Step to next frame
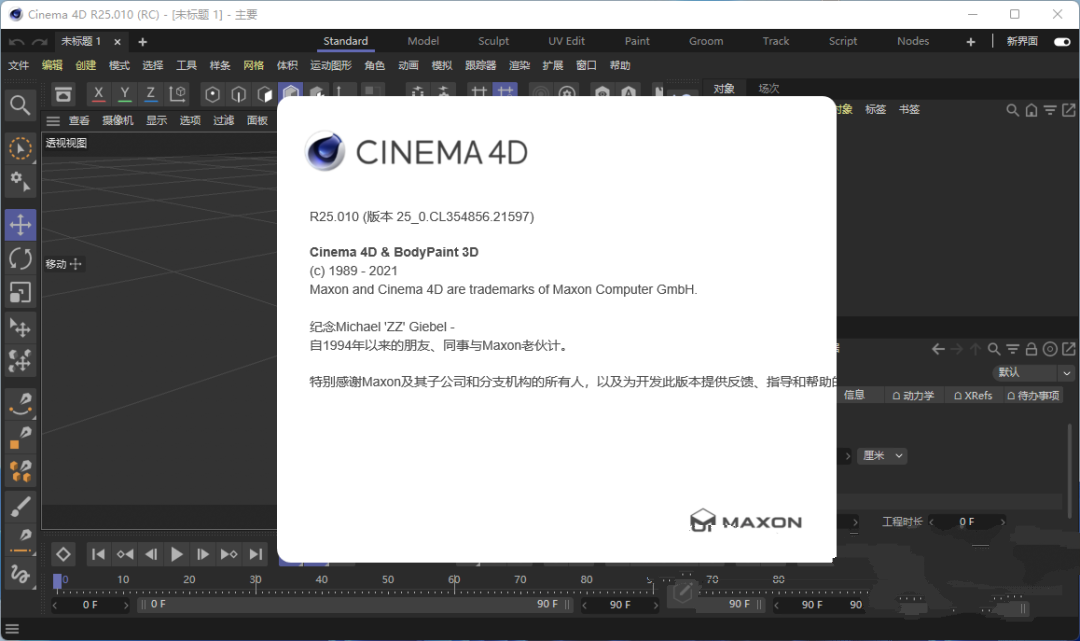Viewport: 1080px width, 641px height. (x=202, y=554)
